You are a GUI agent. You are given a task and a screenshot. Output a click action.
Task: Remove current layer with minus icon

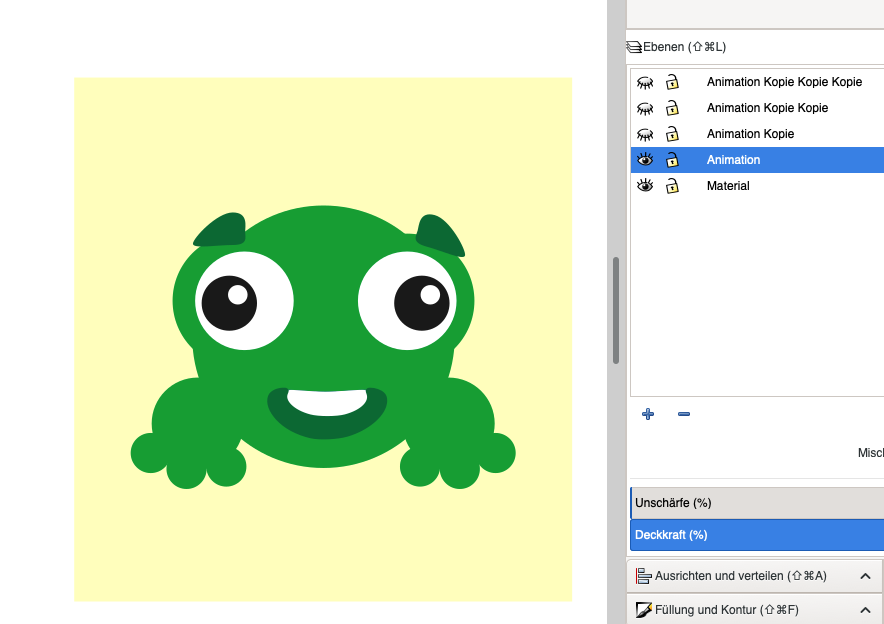click(x=684, y=414)
